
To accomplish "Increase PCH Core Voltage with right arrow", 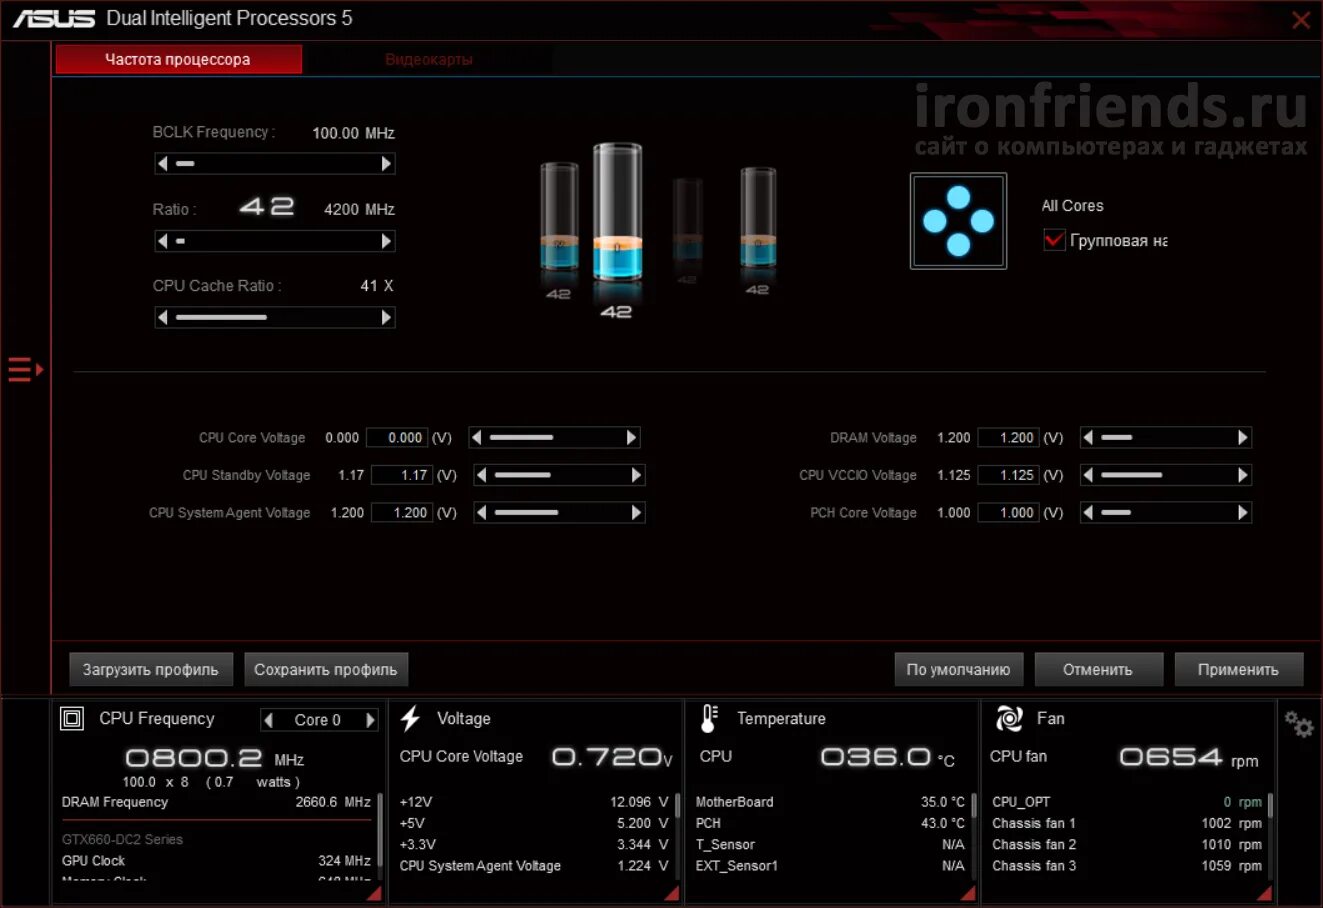I will [1243, 512].
